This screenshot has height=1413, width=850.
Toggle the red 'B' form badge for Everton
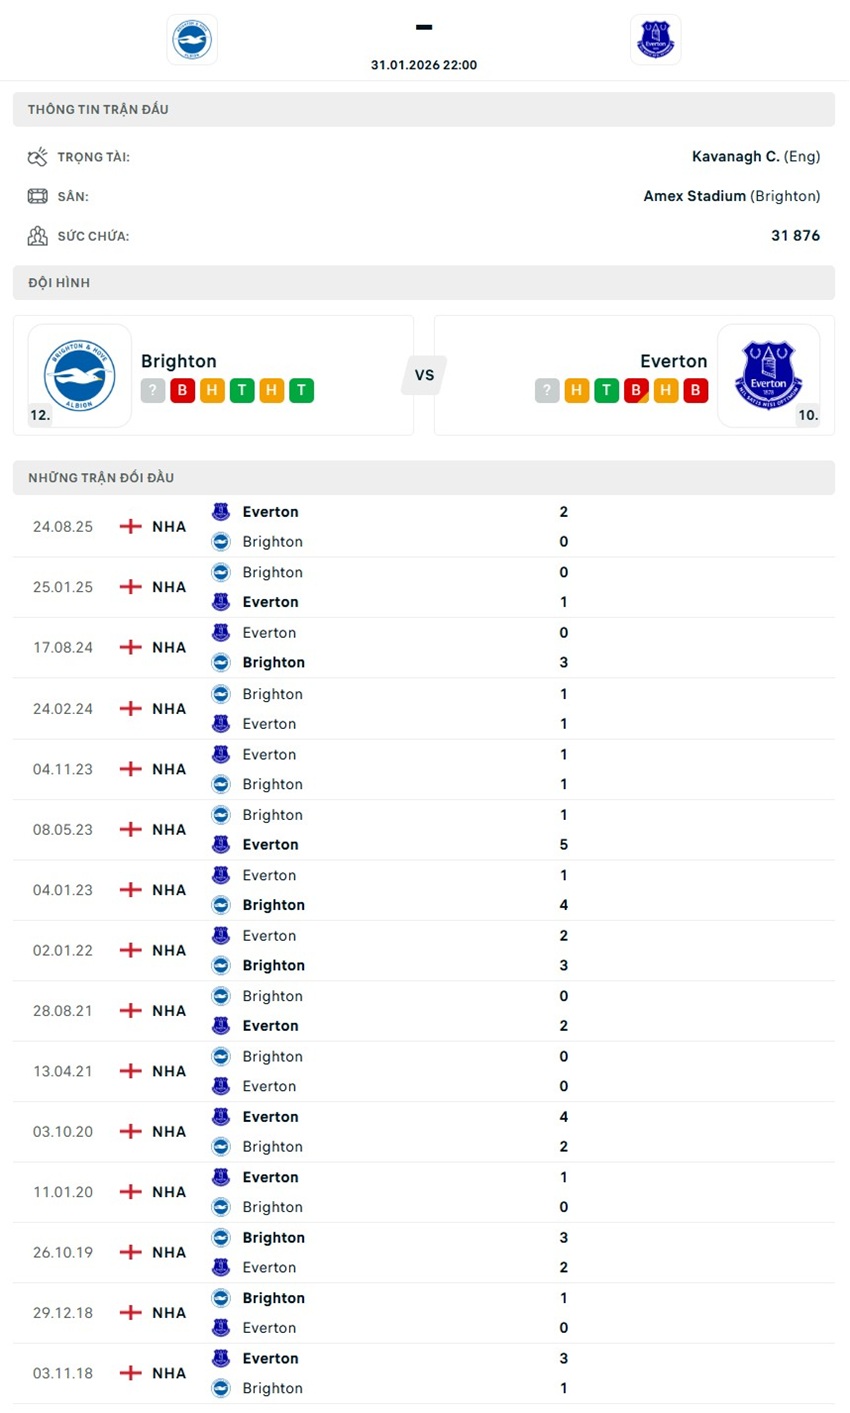point(637,391)
